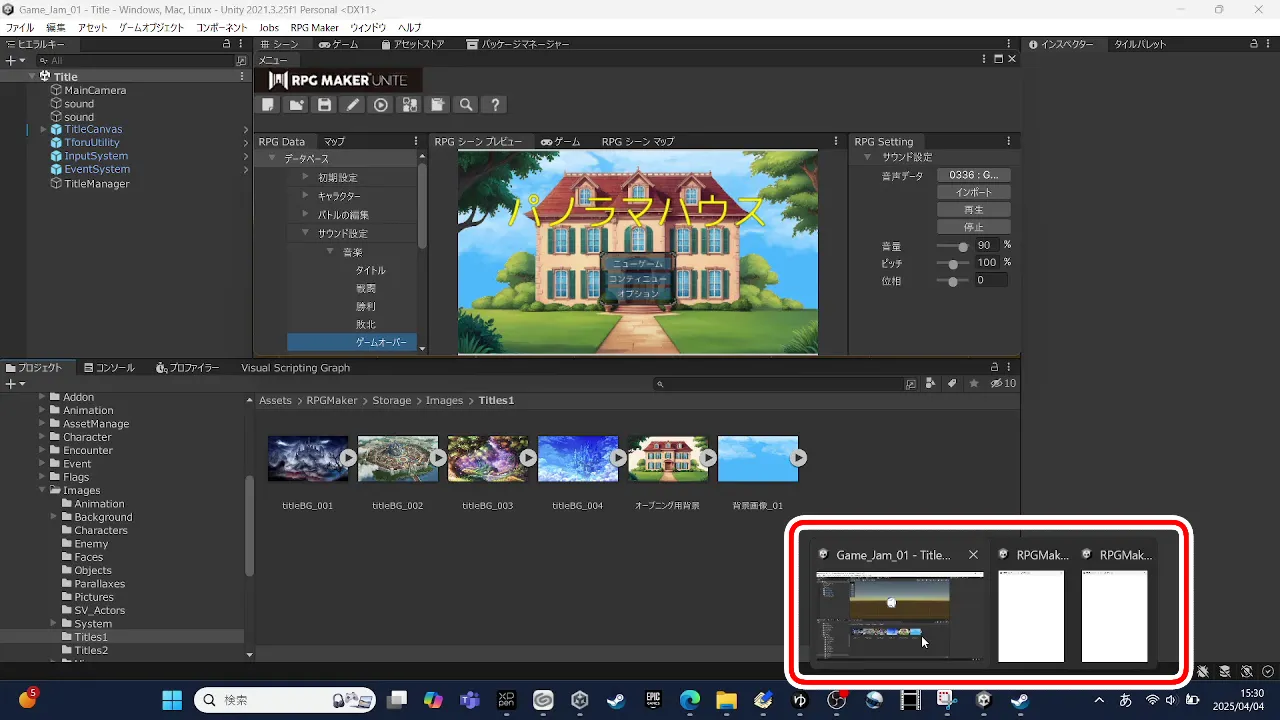This screenshot has height=720, width=1280.
Task: Toggle the Inspector panel lock icon
Action: click(x=1254, y=44)
